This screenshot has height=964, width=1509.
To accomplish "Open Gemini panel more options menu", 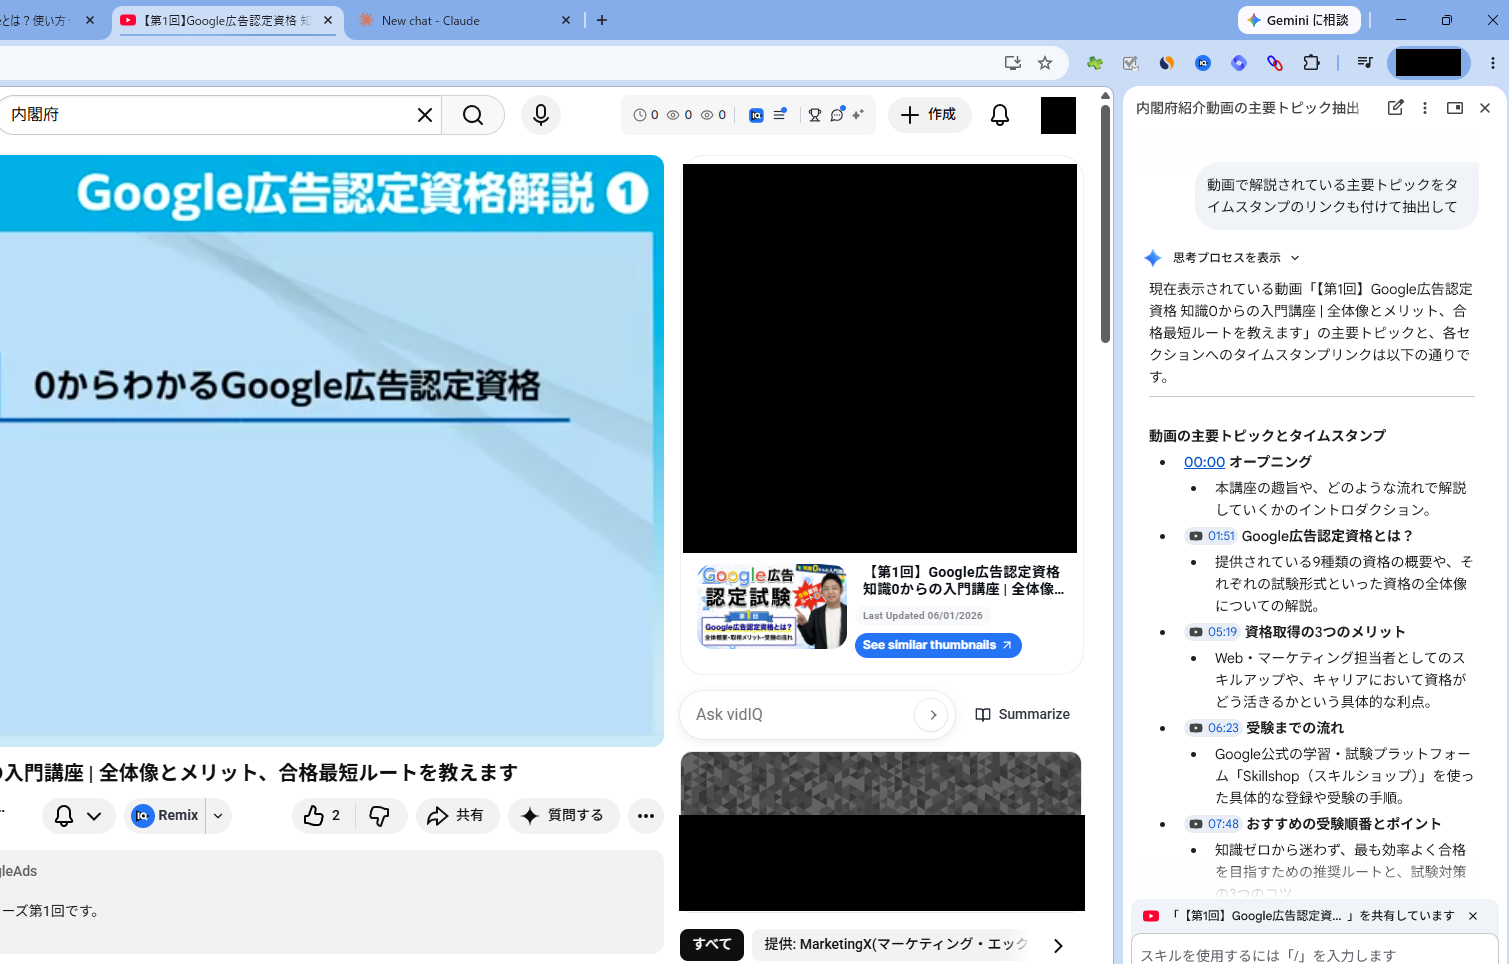I will (1425, 108).
